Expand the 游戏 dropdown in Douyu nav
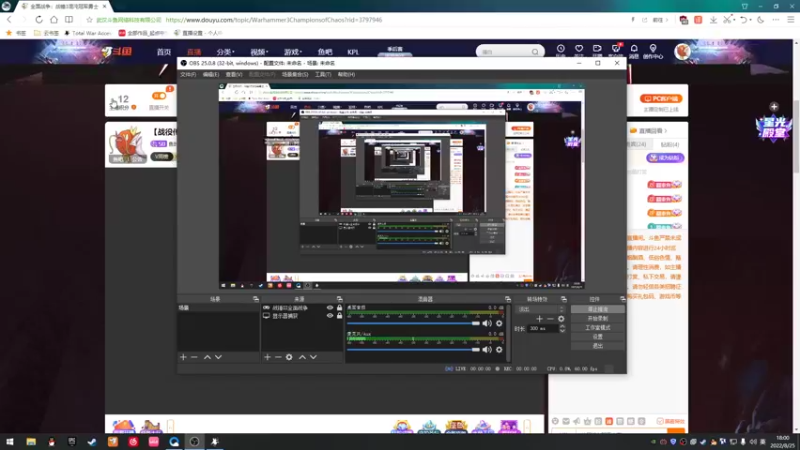The image size is (800, 450). 293,52
